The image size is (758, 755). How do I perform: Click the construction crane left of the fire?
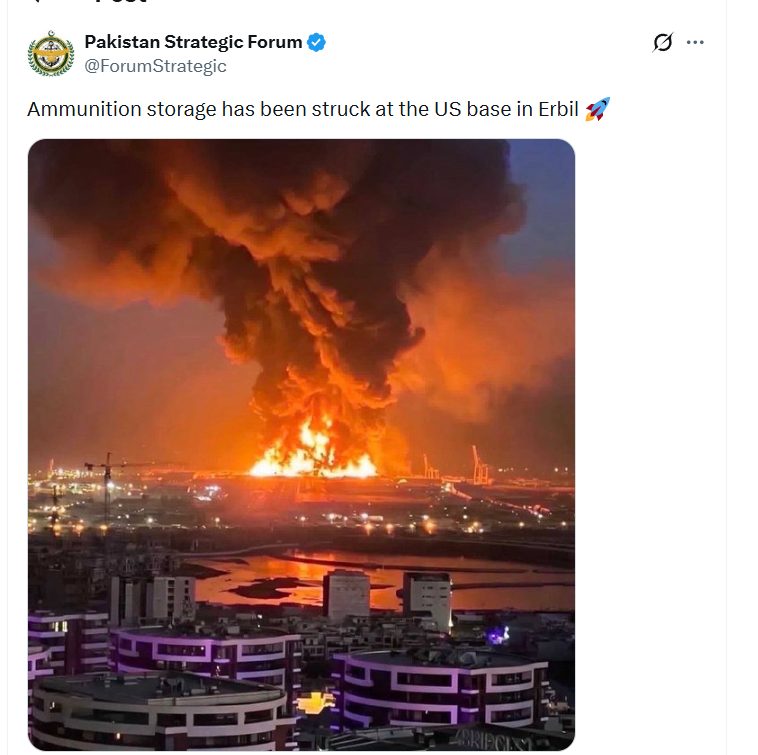[x=105, y=485]
